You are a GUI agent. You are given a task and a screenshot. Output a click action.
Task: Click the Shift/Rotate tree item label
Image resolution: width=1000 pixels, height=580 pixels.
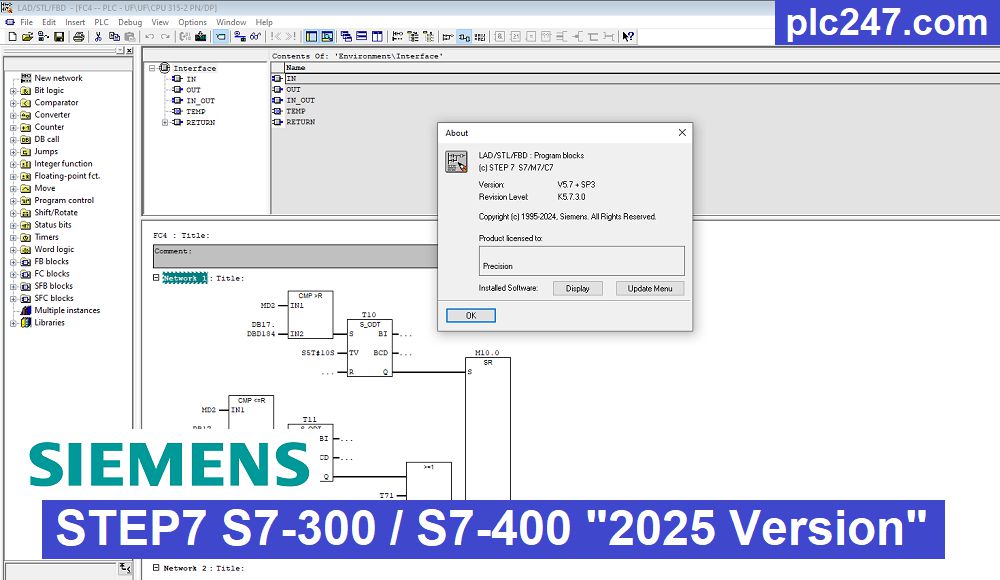[56, 212]
